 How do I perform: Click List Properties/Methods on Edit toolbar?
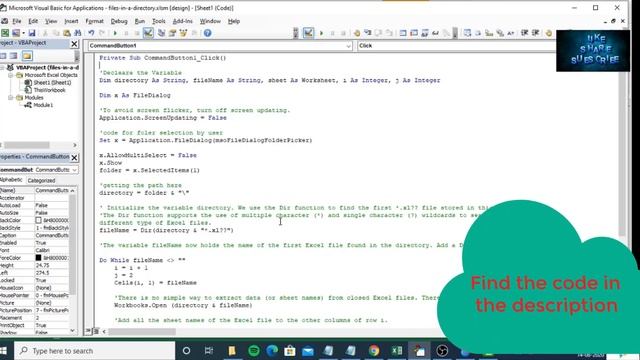467,33
